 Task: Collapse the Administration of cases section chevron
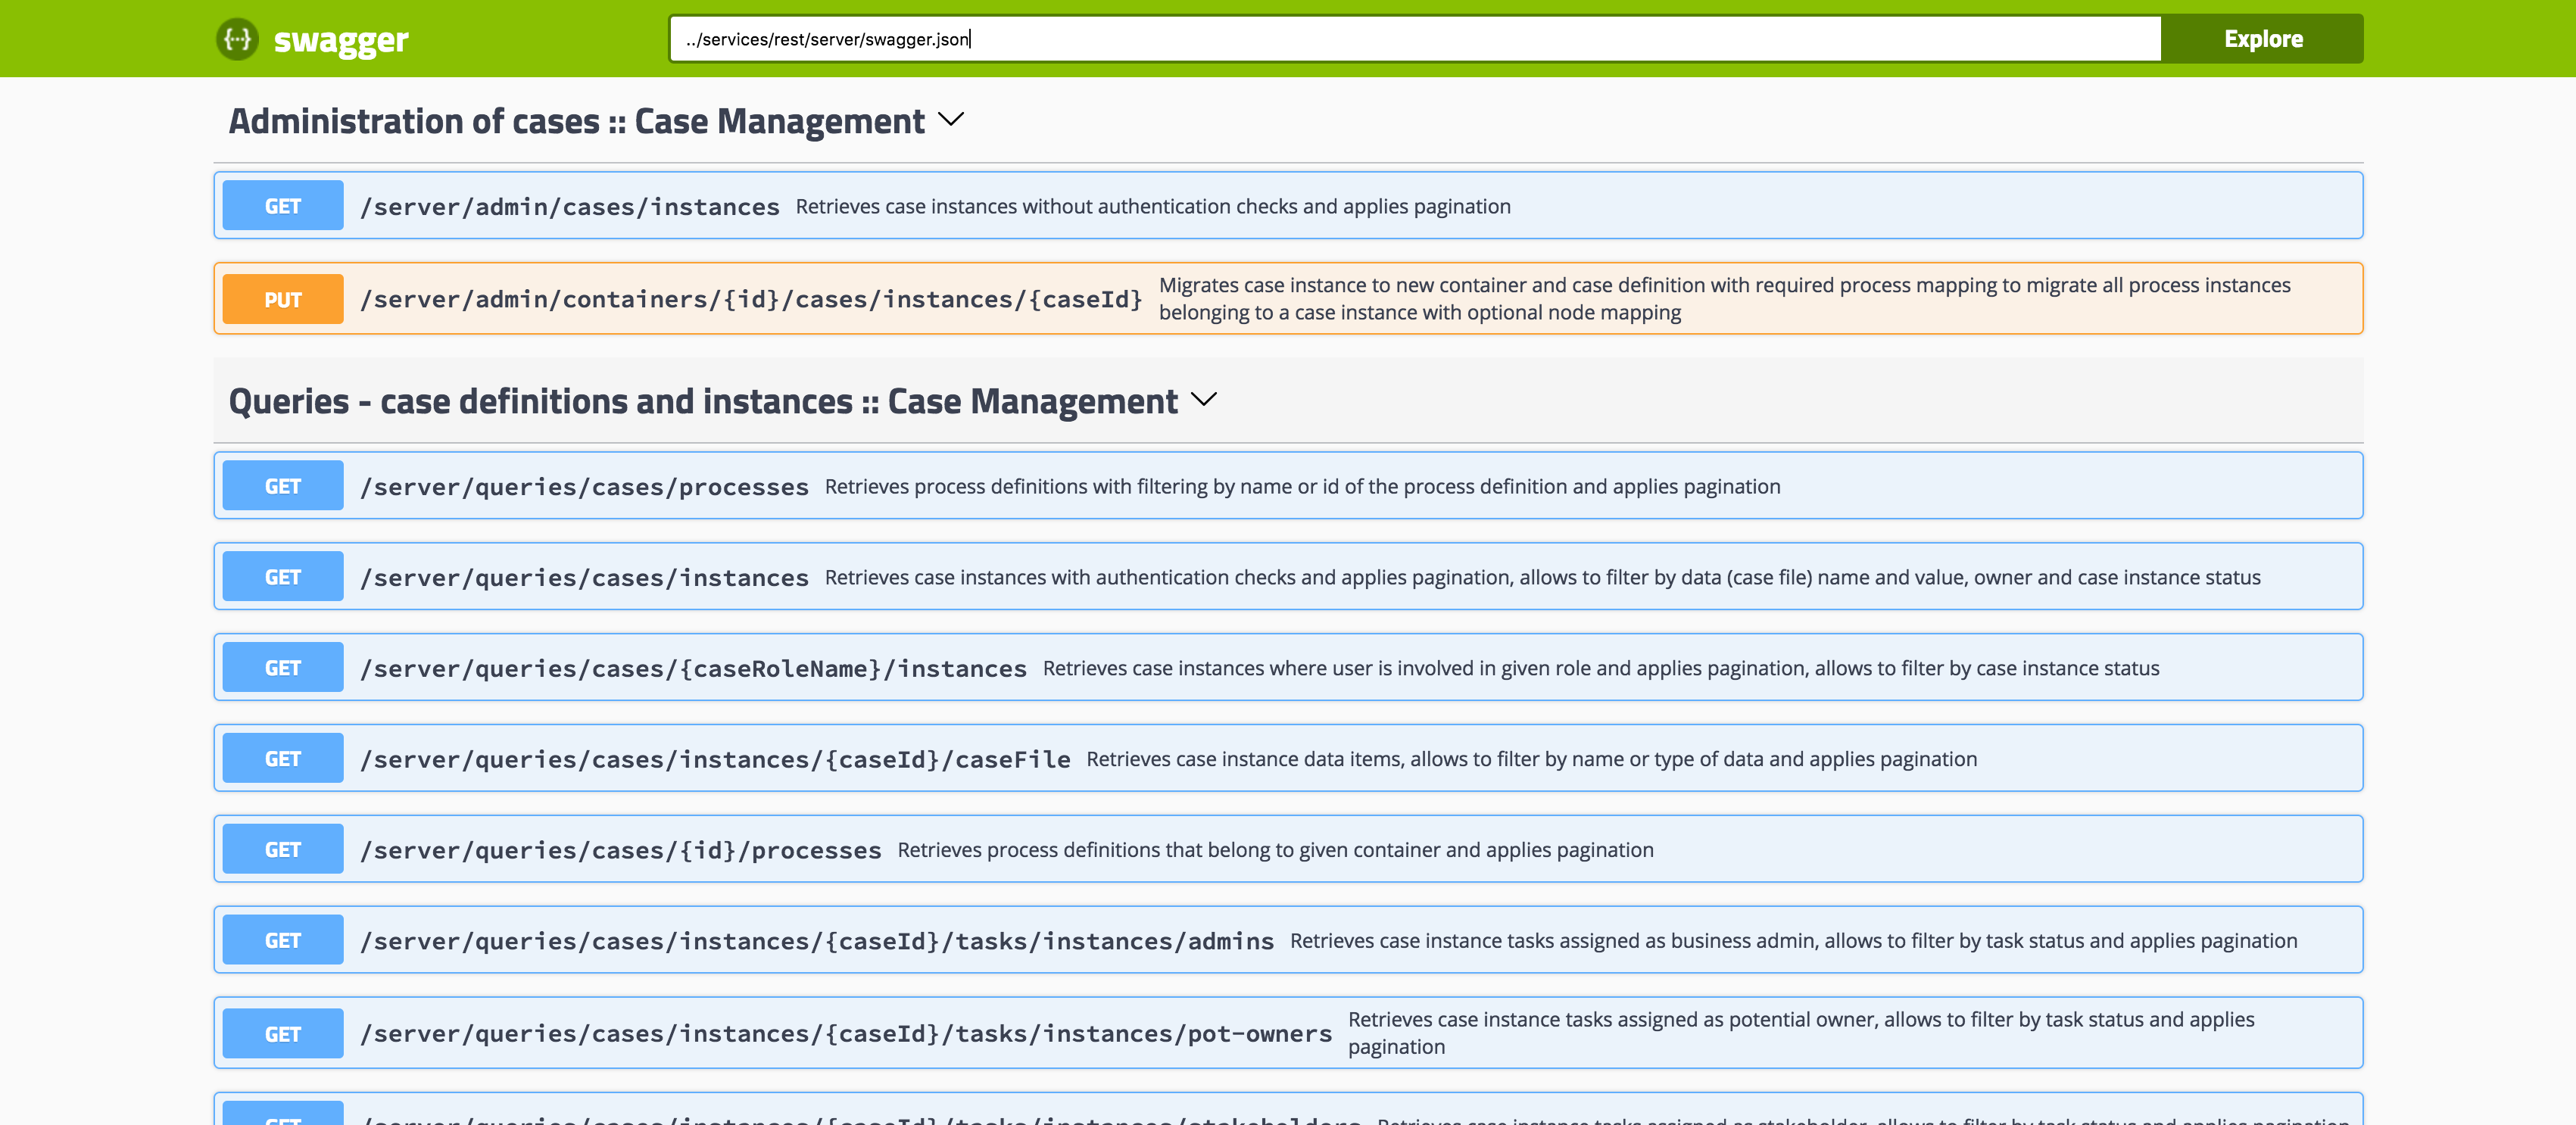click(951, 120)
